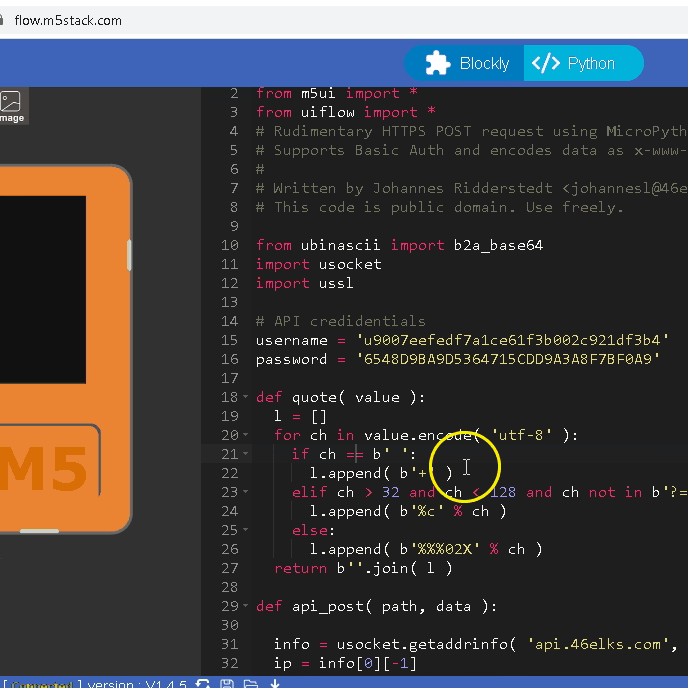Viewport: 688px width, 688px height.
Task: Click line number 17 in the gutter
Action: click(230, 378)
